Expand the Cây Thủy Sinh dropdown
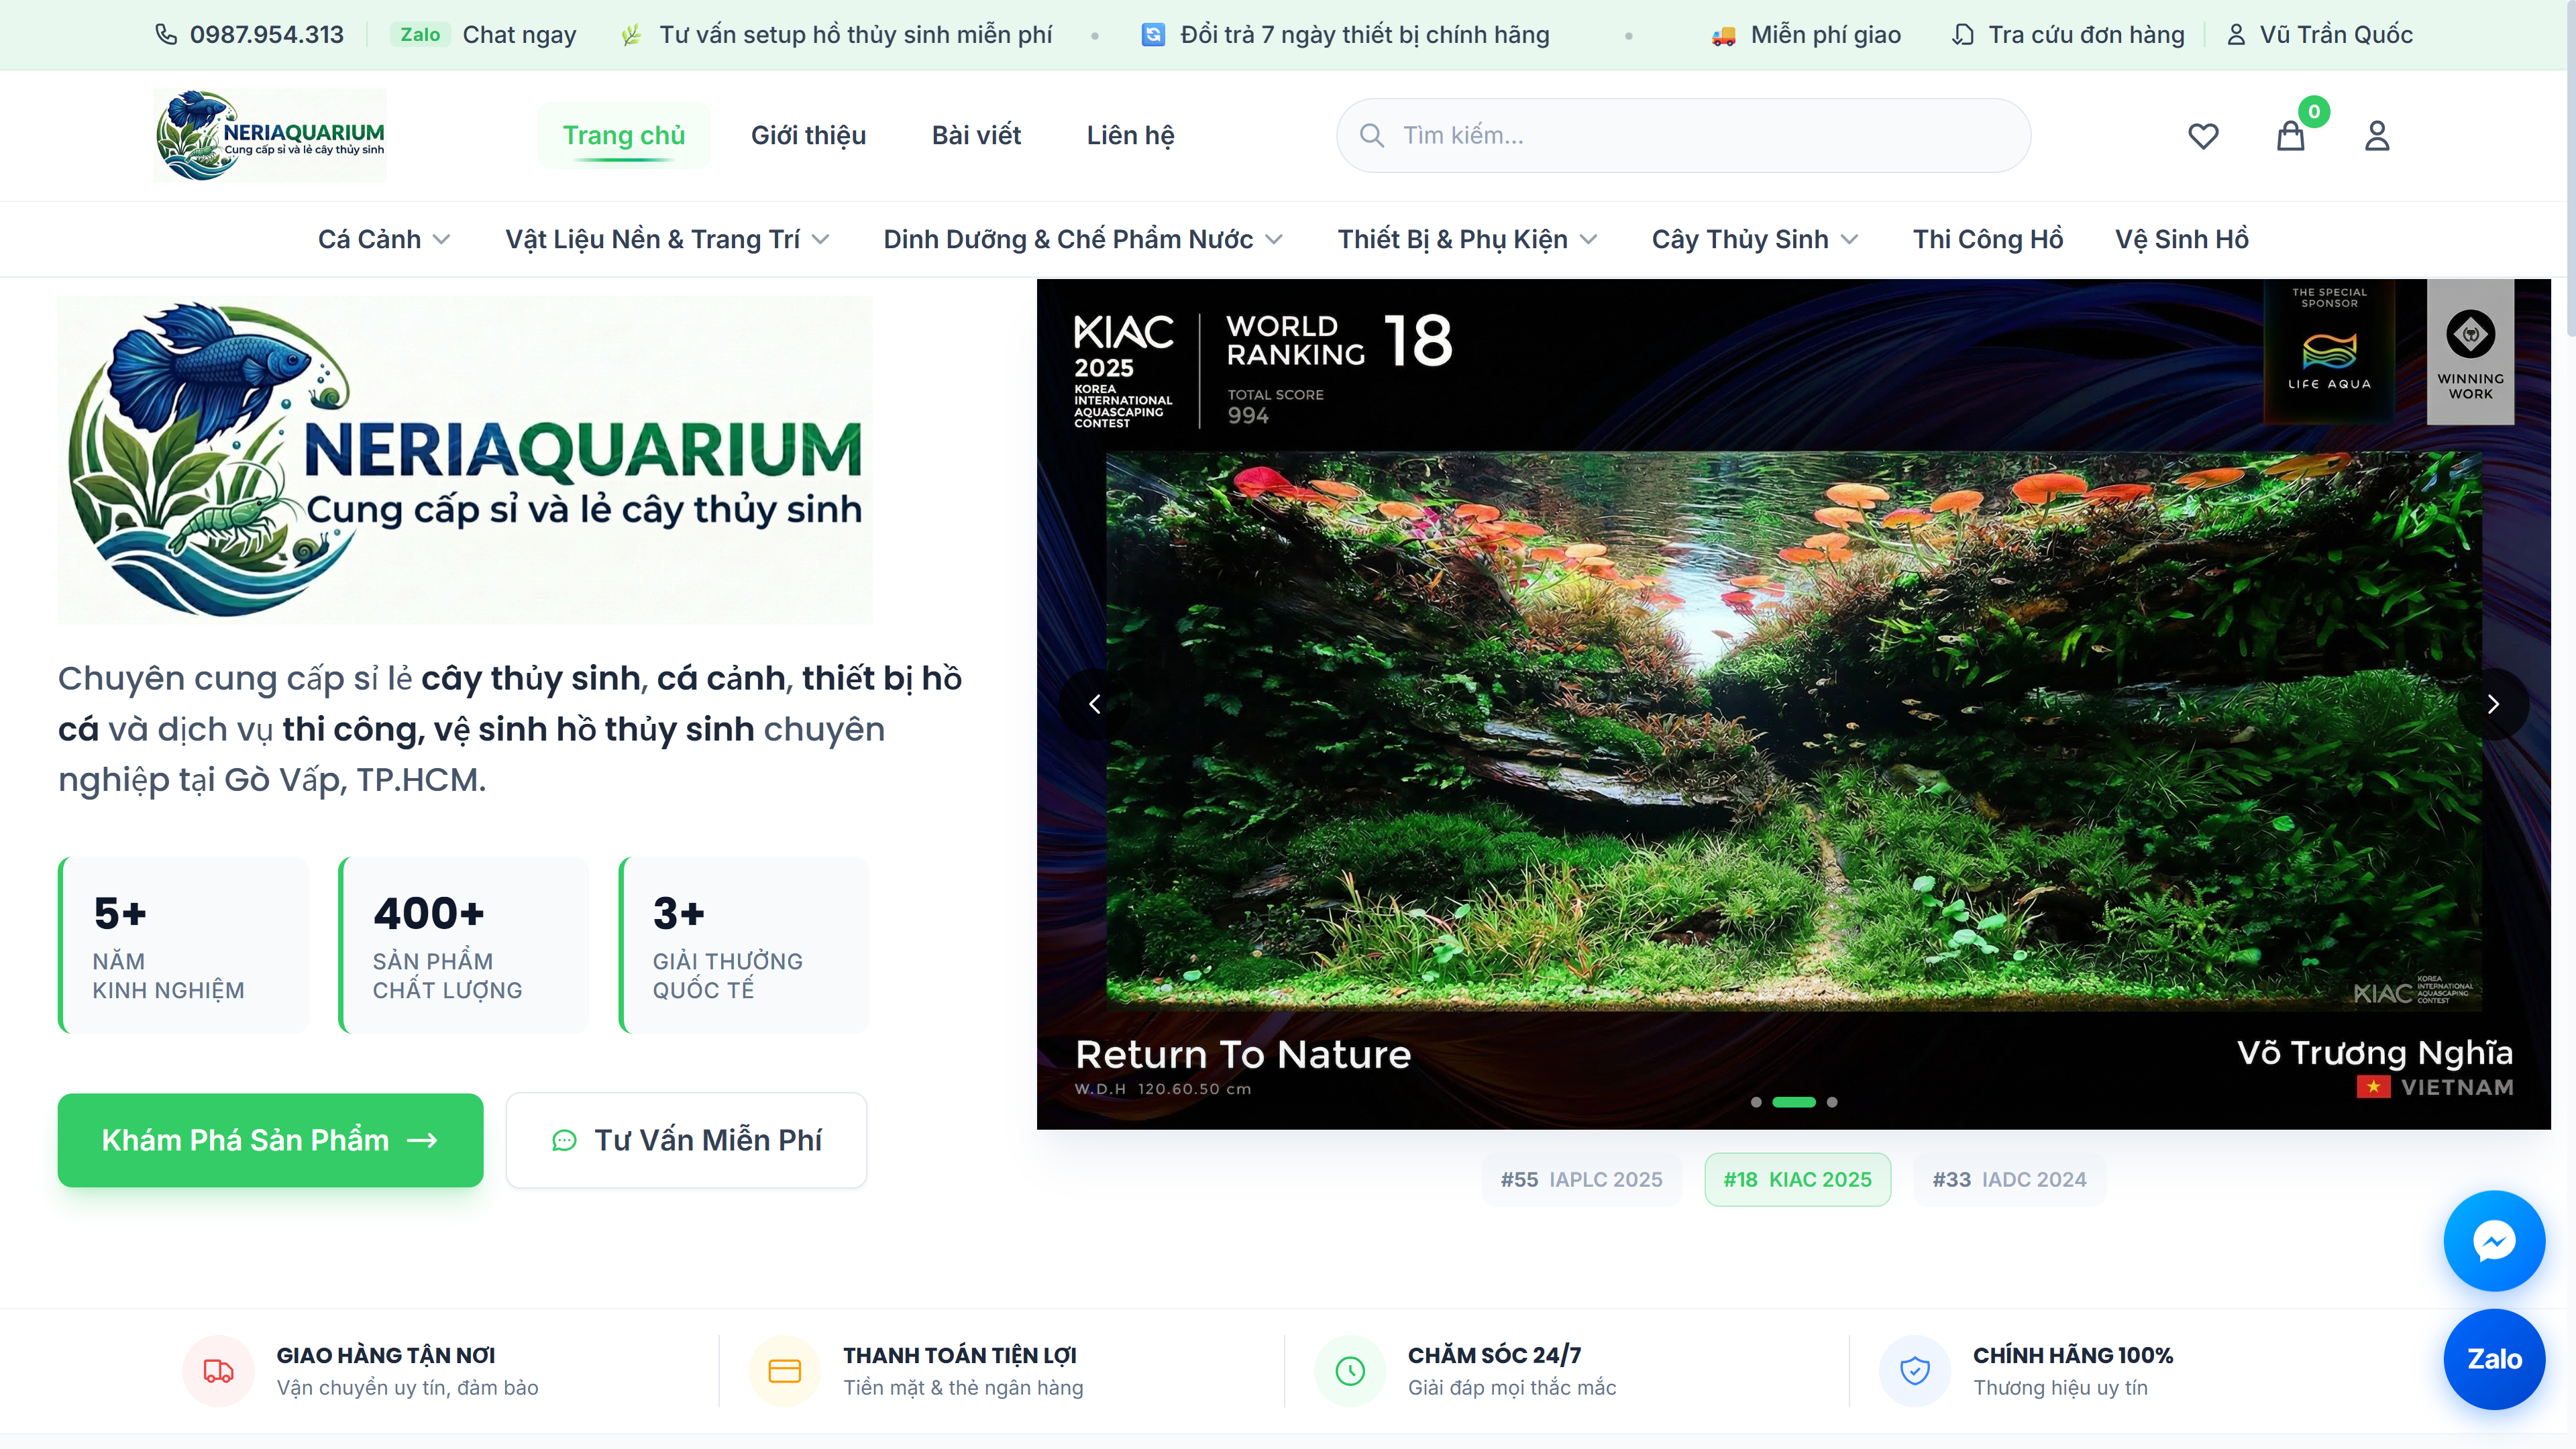Screen dimensions: 2576x1449 pos(1754,240)
